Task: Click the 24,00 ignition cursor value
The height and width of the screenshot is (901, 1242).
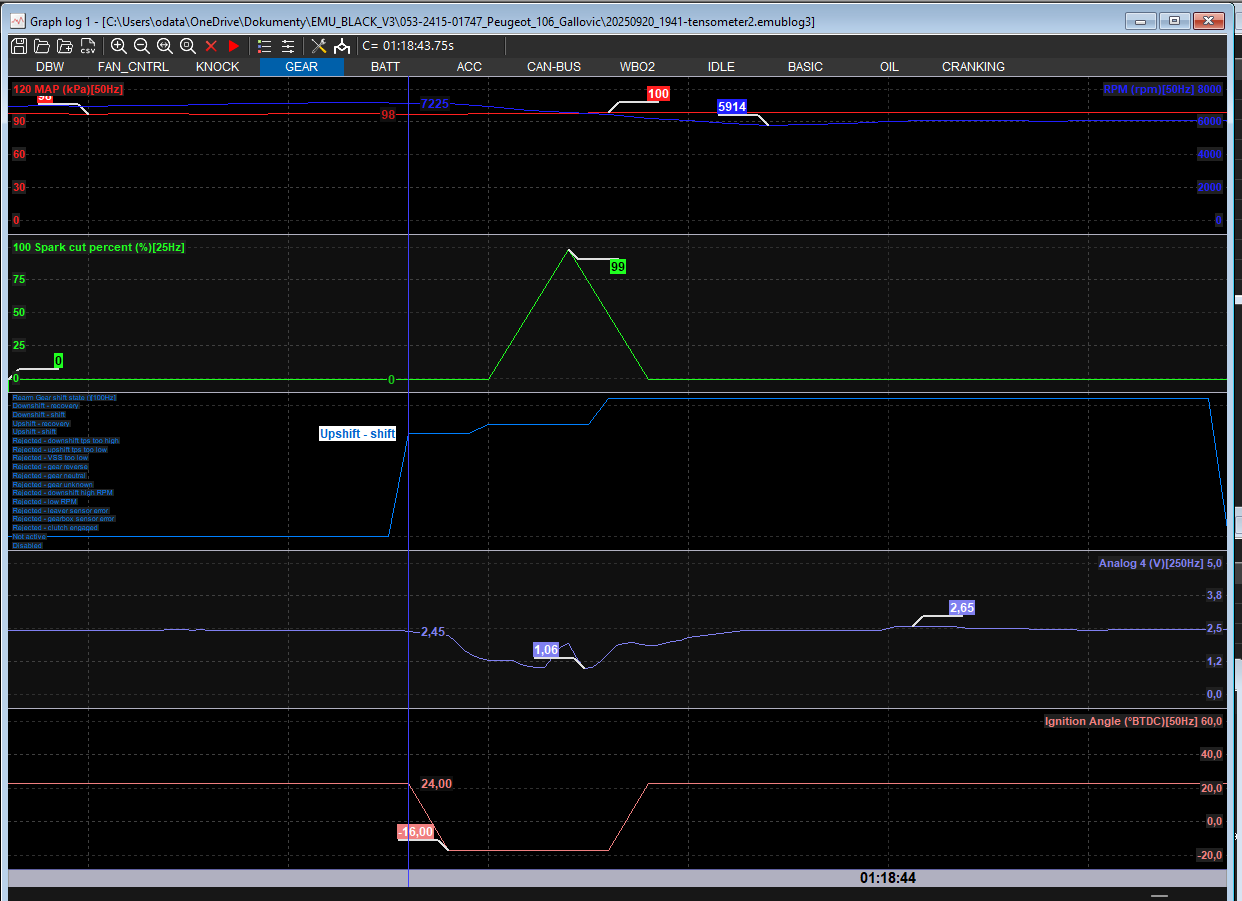Action: [x=437, y=783]
